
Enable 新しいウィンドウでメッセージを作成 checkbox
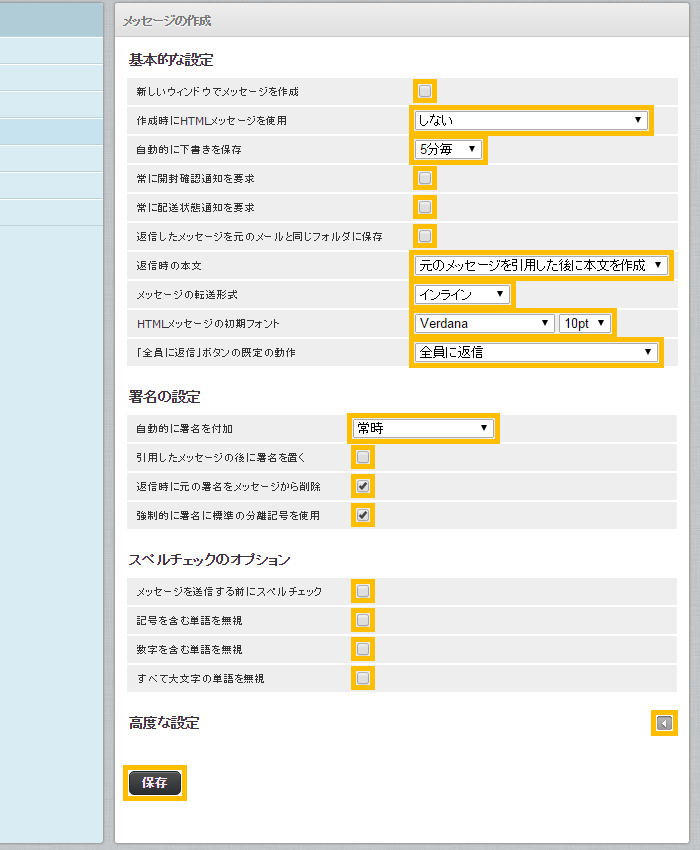(x=425, y=91)
